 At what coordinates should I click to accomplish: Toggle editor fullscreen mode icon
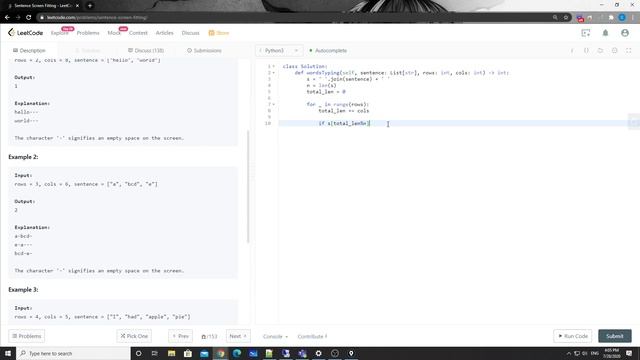click(629, 51)
